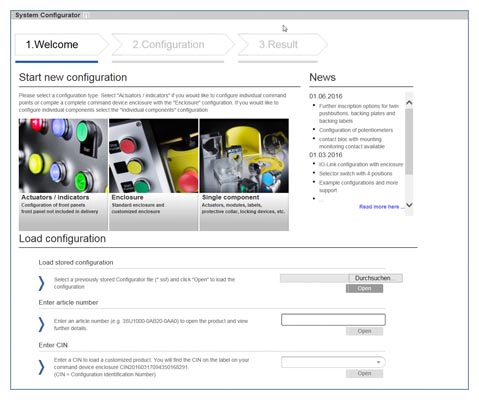This screenshot has height=400, width=479.
Task: Open the Single component configuration tile
Action: [x=244, y=174]
